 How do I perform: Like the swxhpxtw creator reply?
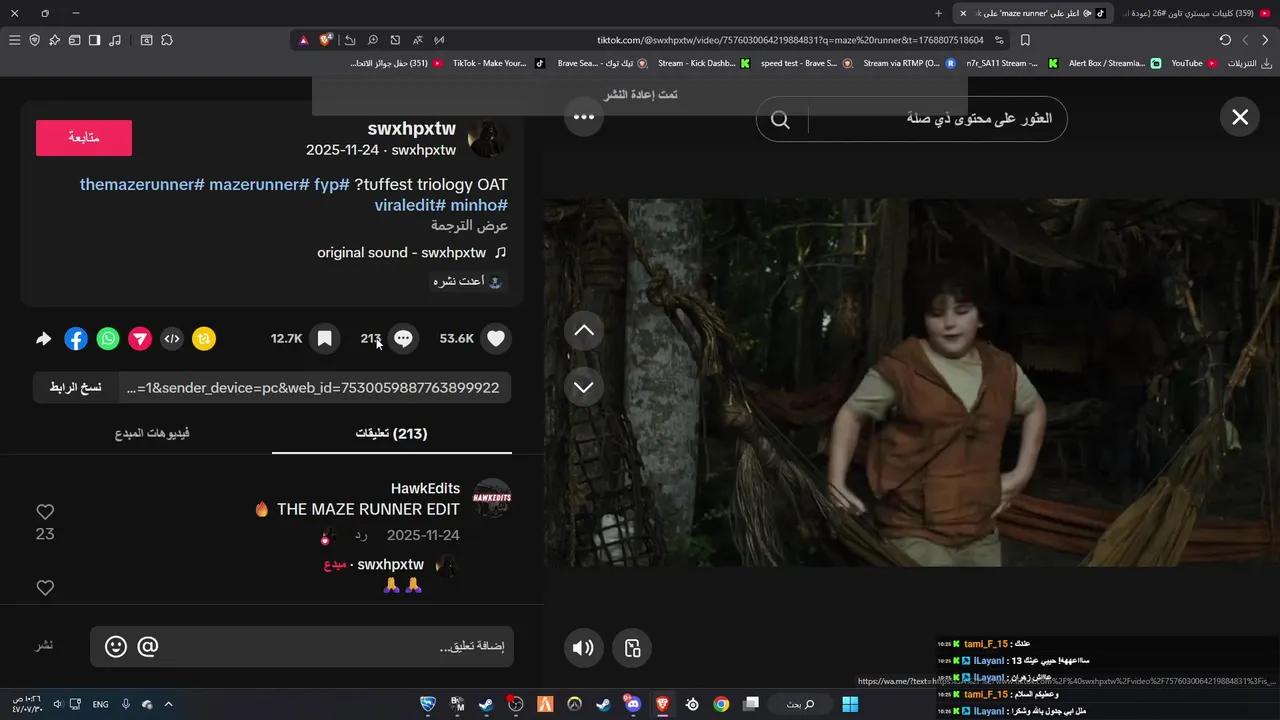tap(45, 588)
